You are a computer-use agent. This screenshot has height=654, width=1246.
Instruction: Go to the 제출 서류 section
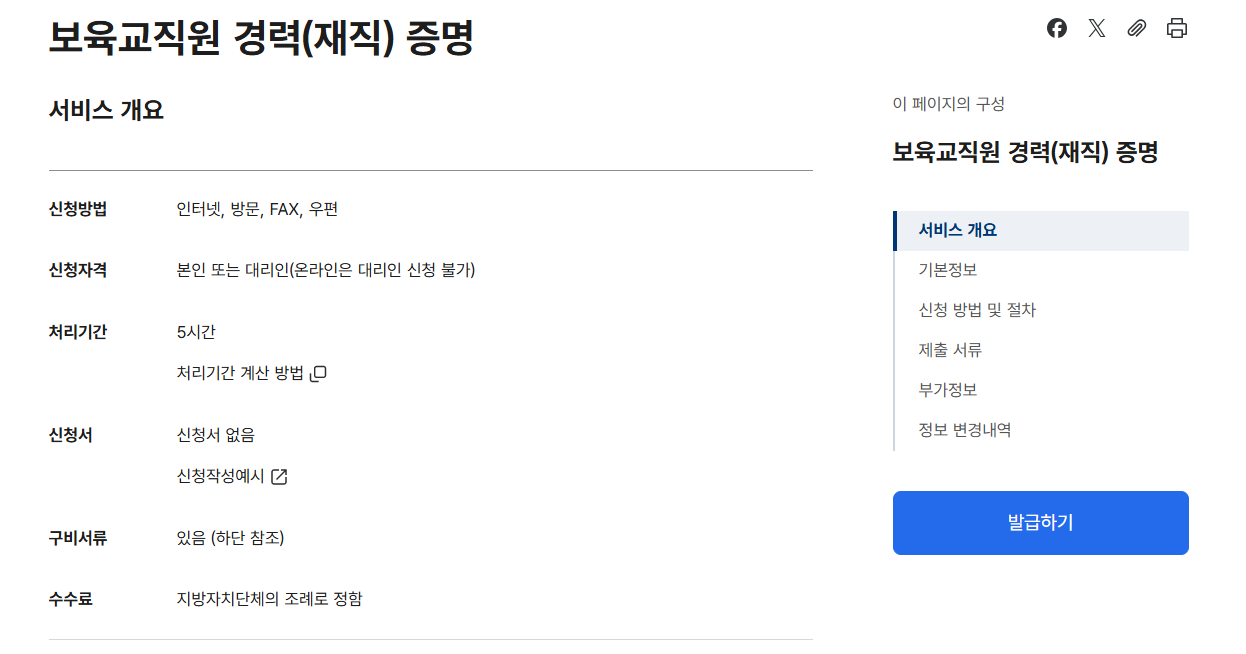coord(950,350)
